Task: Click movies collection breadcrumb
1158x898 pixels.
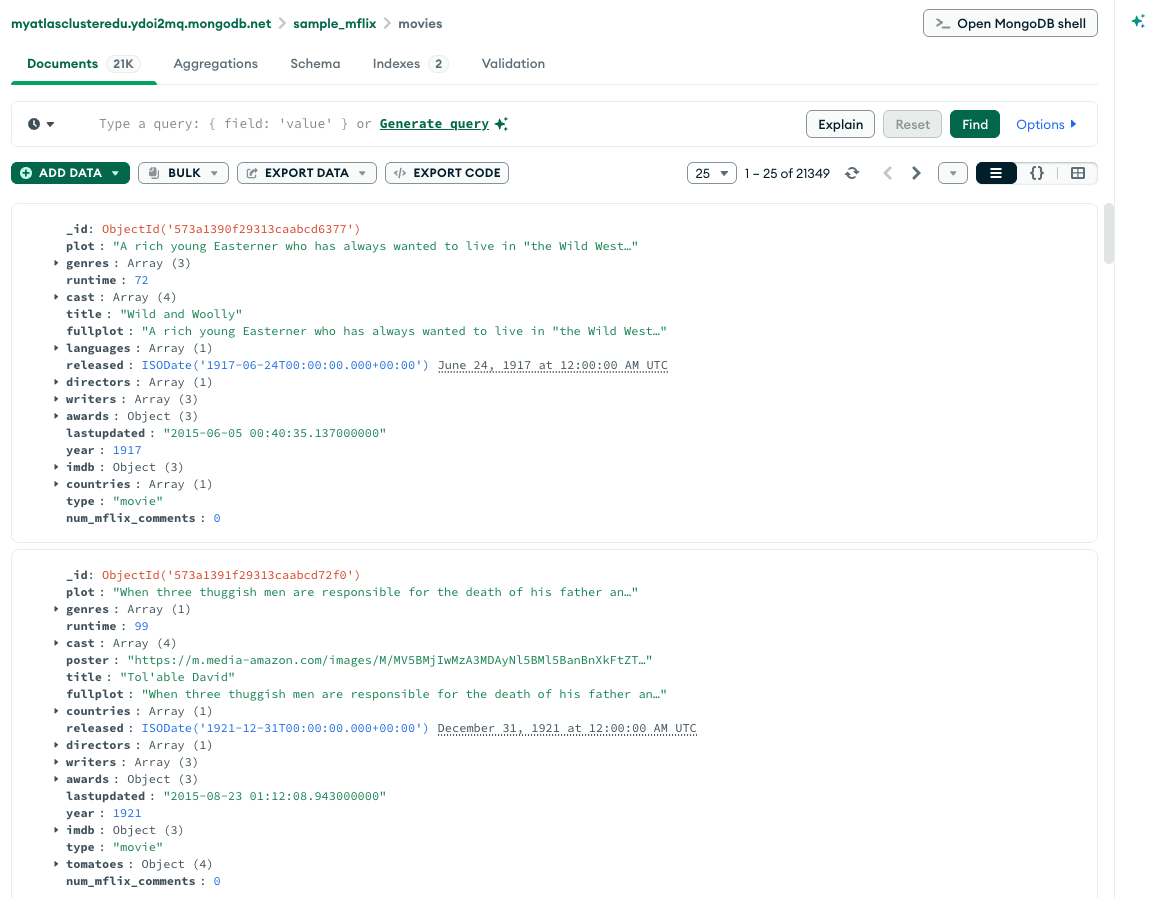Action: click(420, 24)
